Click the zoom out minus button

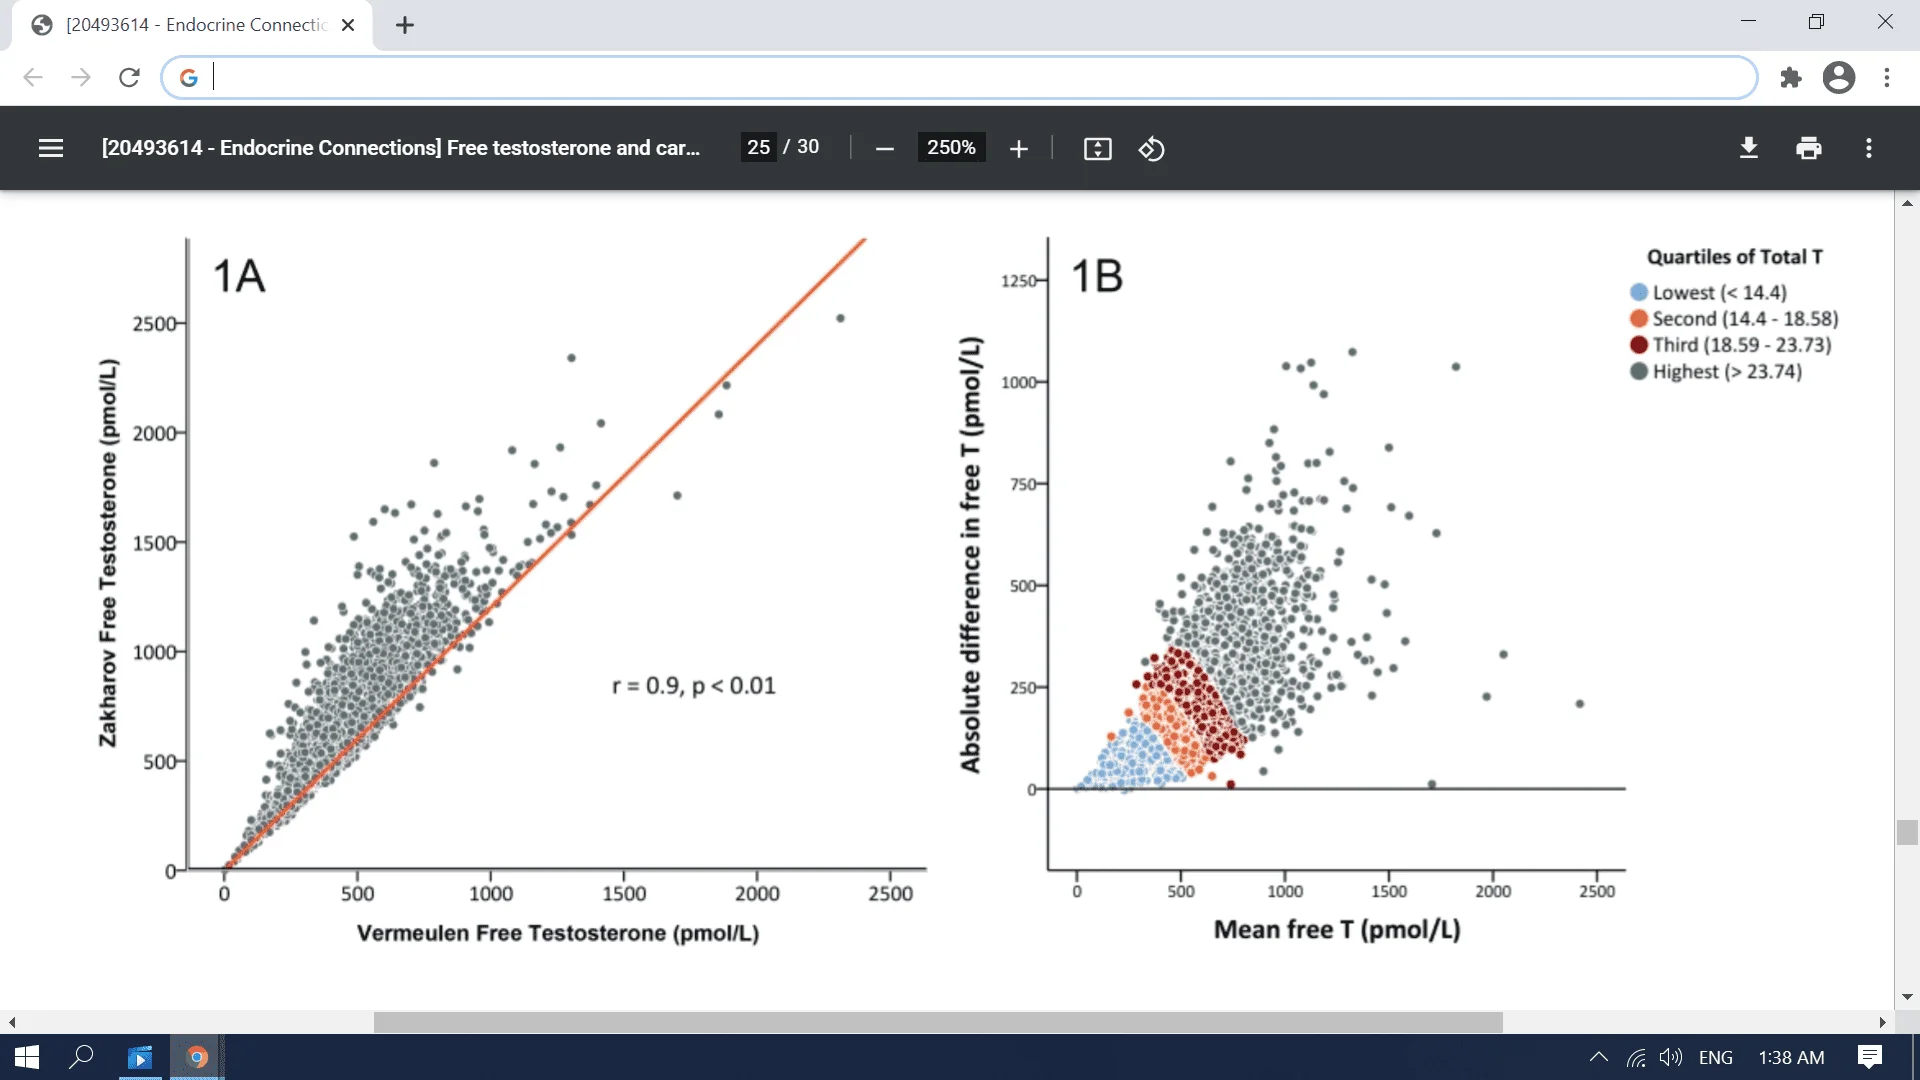[x=884, y=149]
